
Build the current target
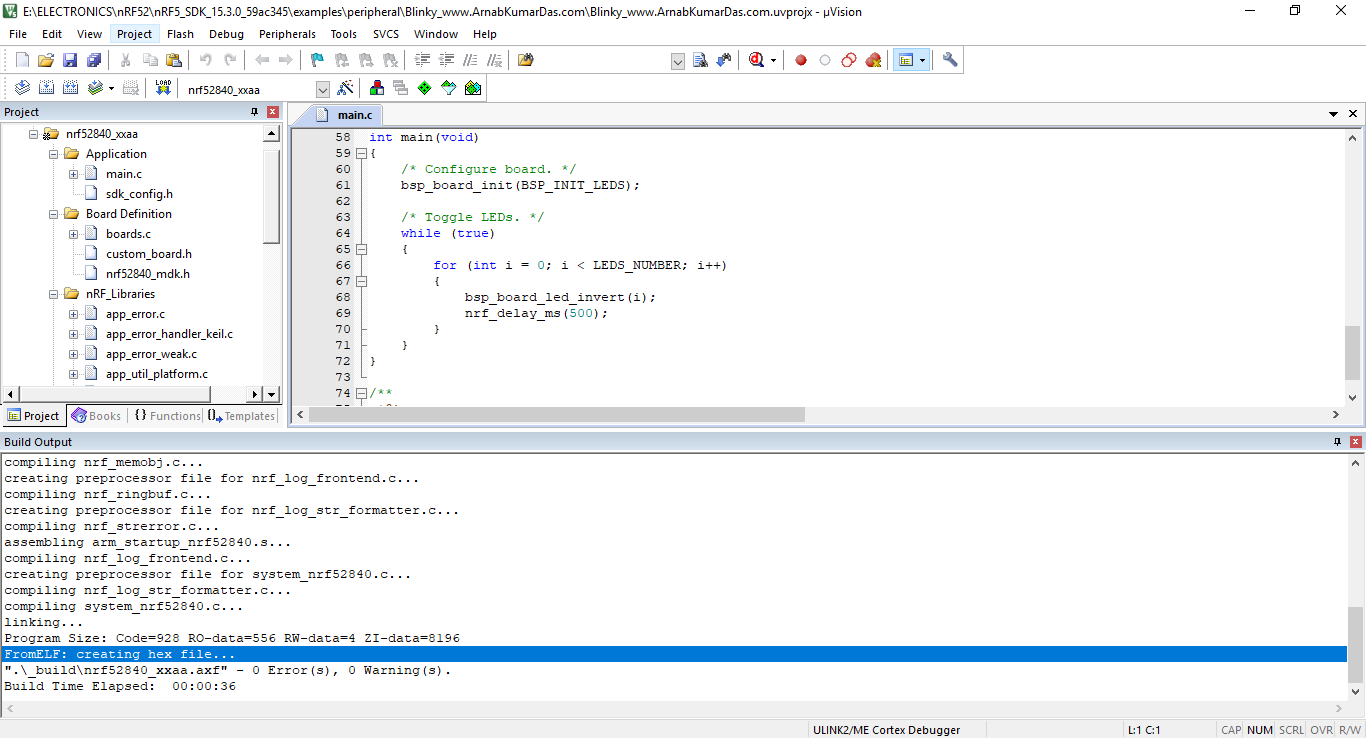pyautogui.click(x=45, y=87)
